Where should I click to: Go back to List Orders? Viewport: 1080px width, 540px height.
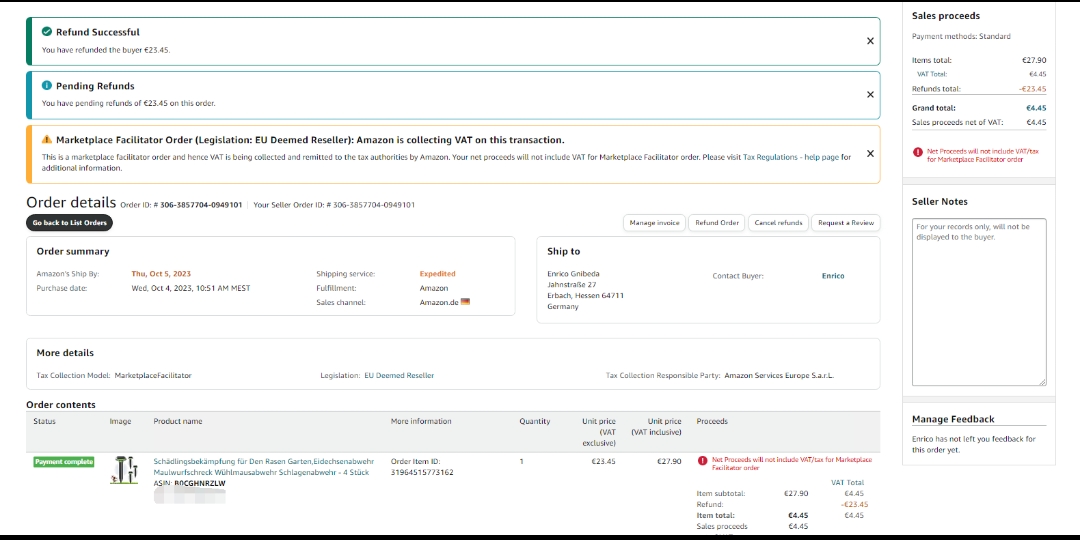pos(69,223)
